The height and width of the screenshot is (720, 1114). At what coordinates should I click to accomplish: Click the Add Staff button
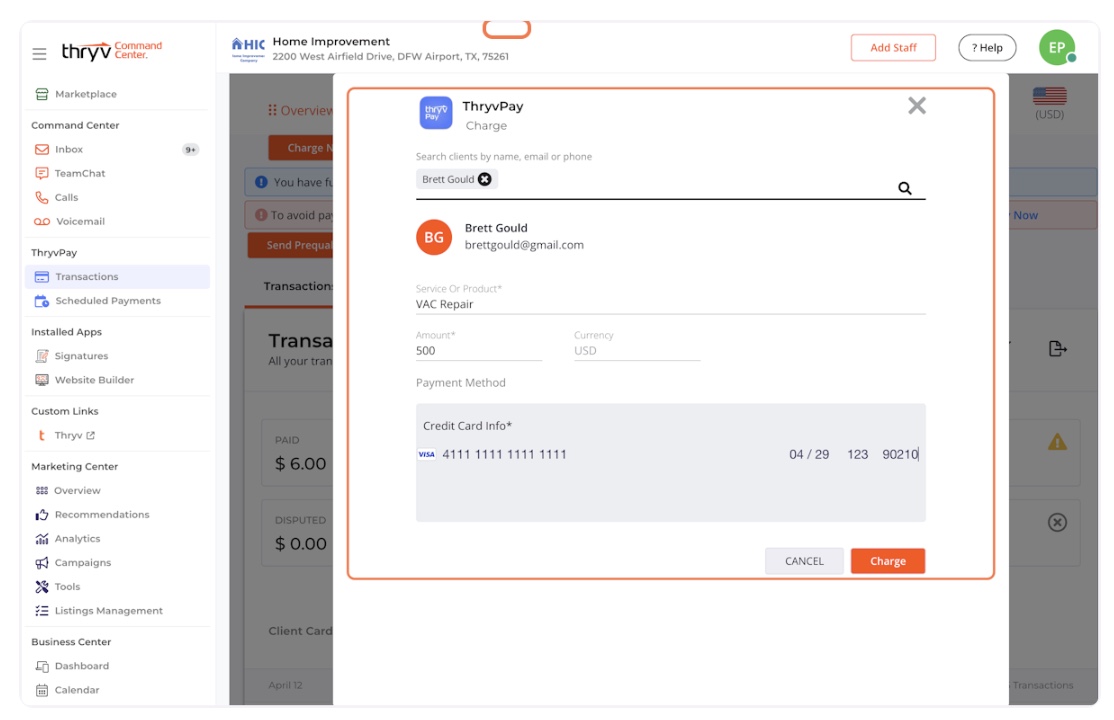click(x=893, y=48)
